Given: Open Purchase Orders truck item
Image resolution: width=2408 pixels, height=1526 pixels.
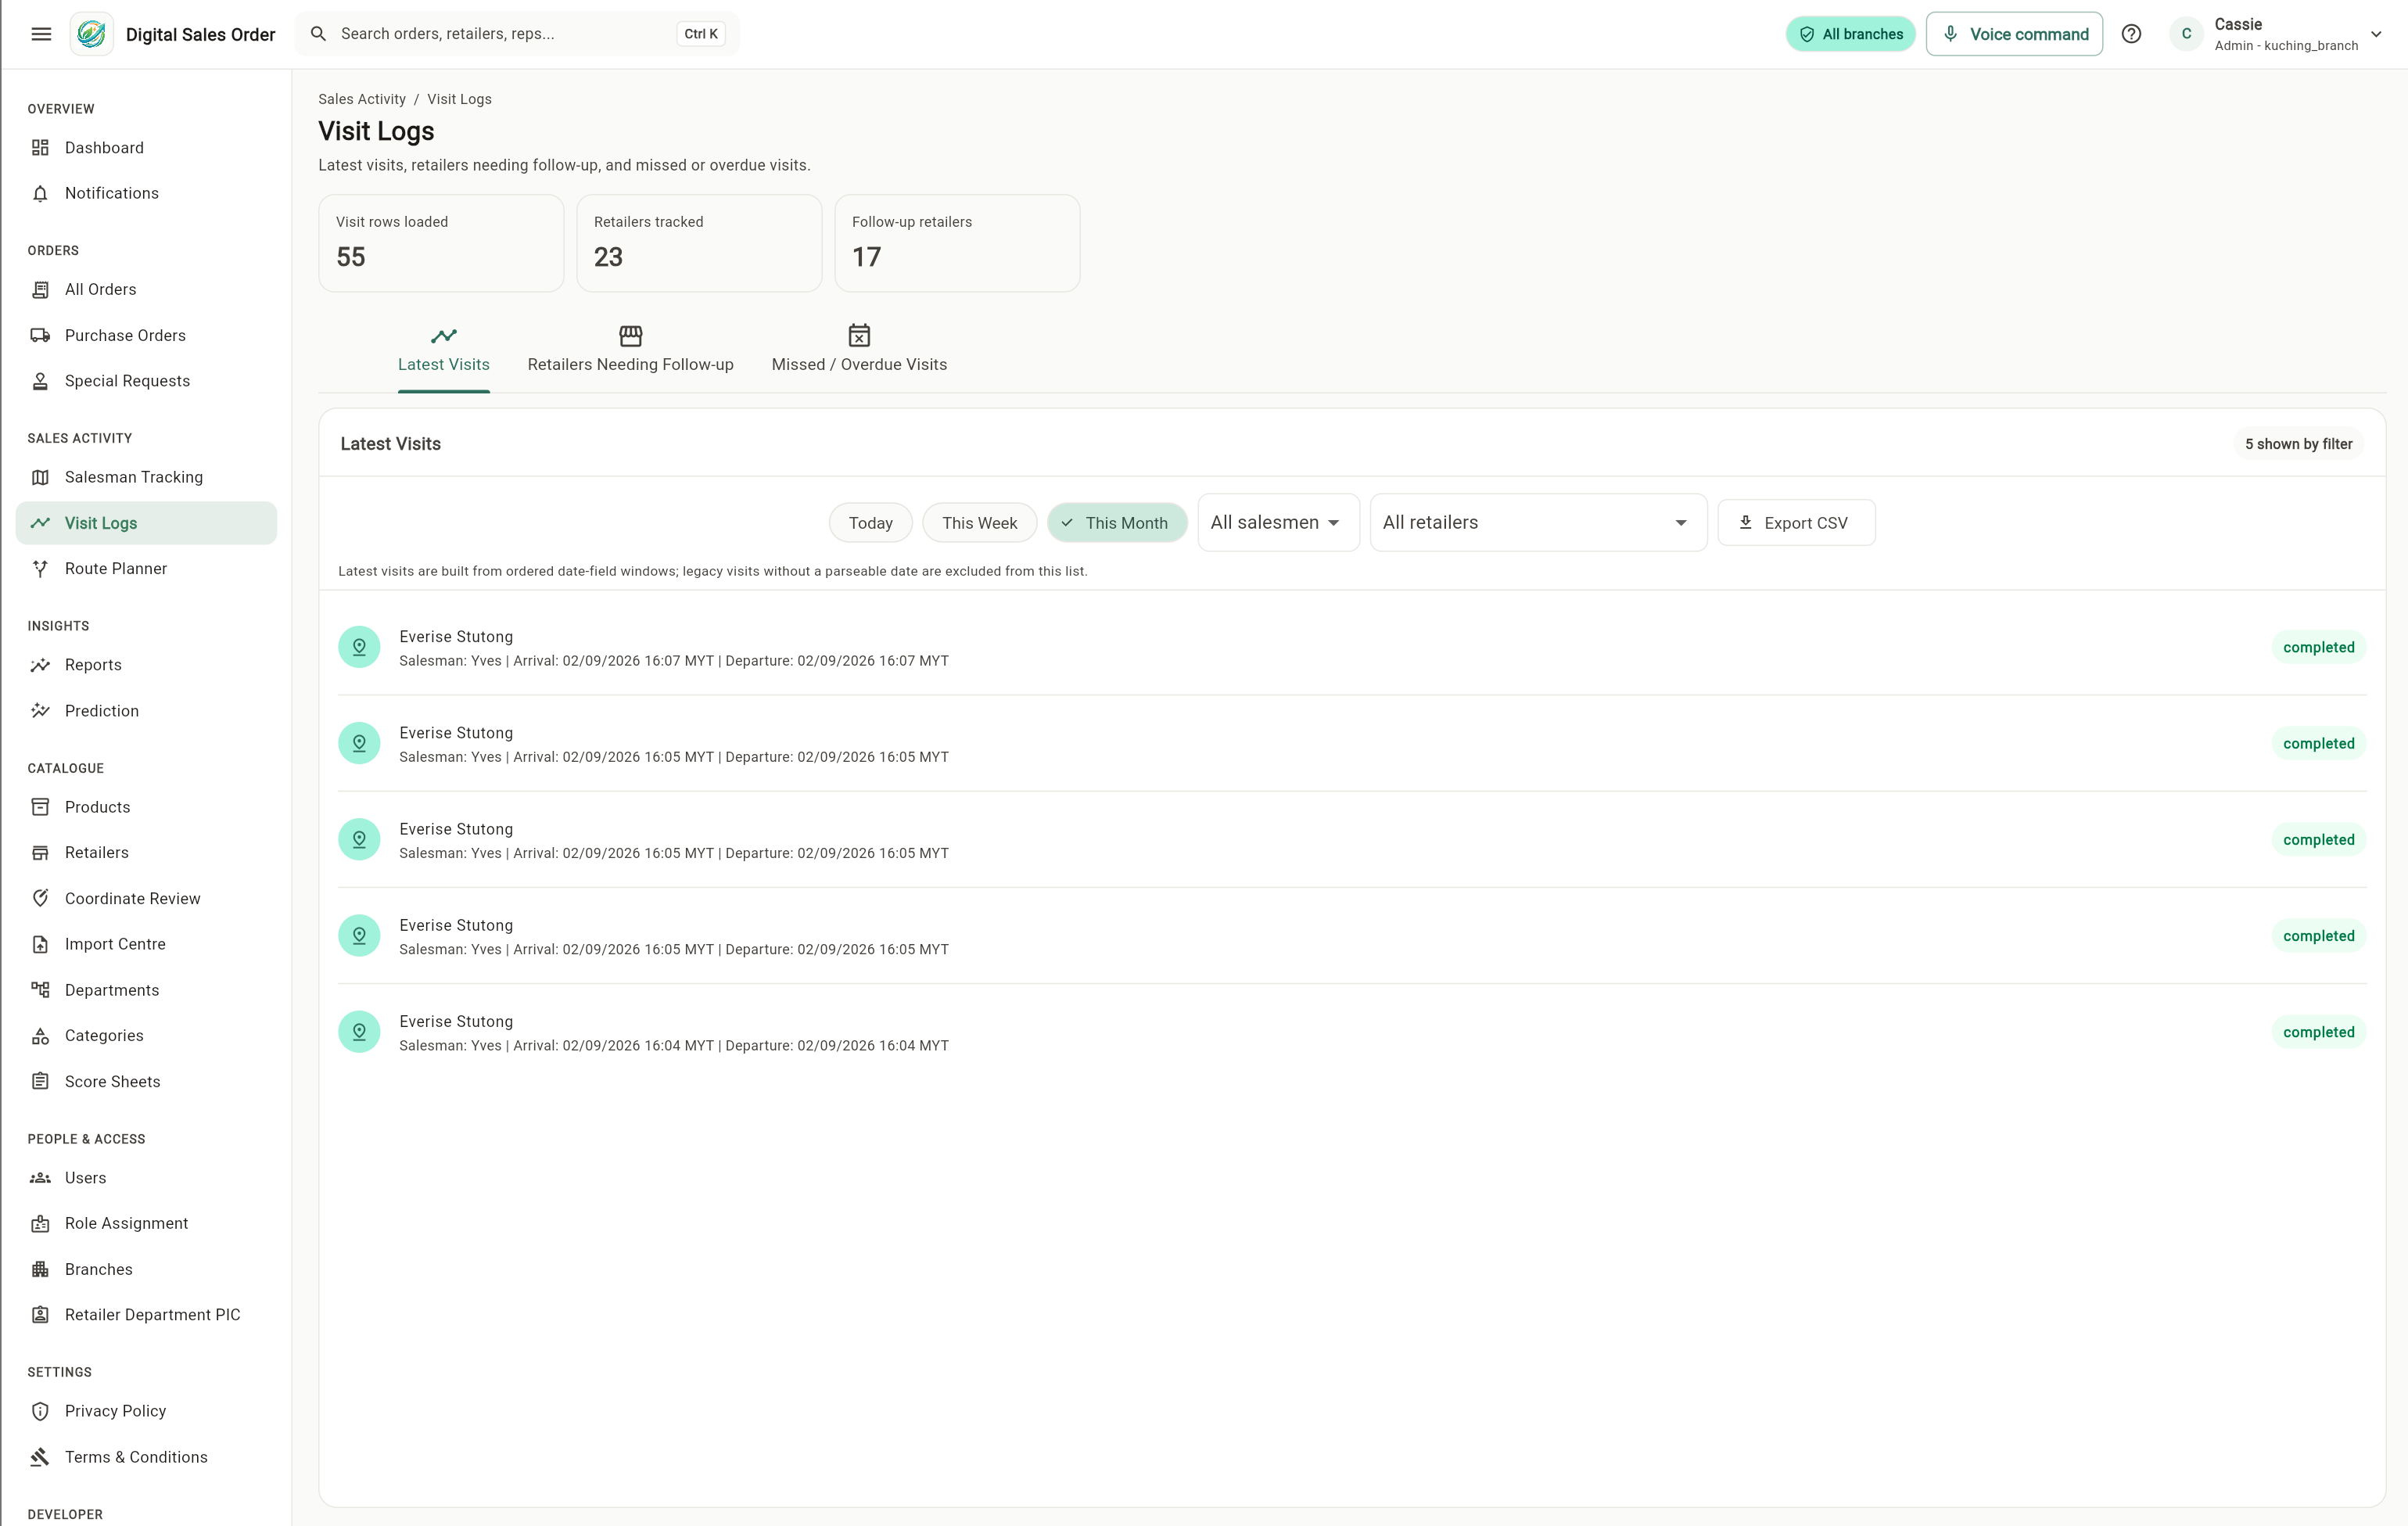Looking at the screenshot, I should point(146,335).
